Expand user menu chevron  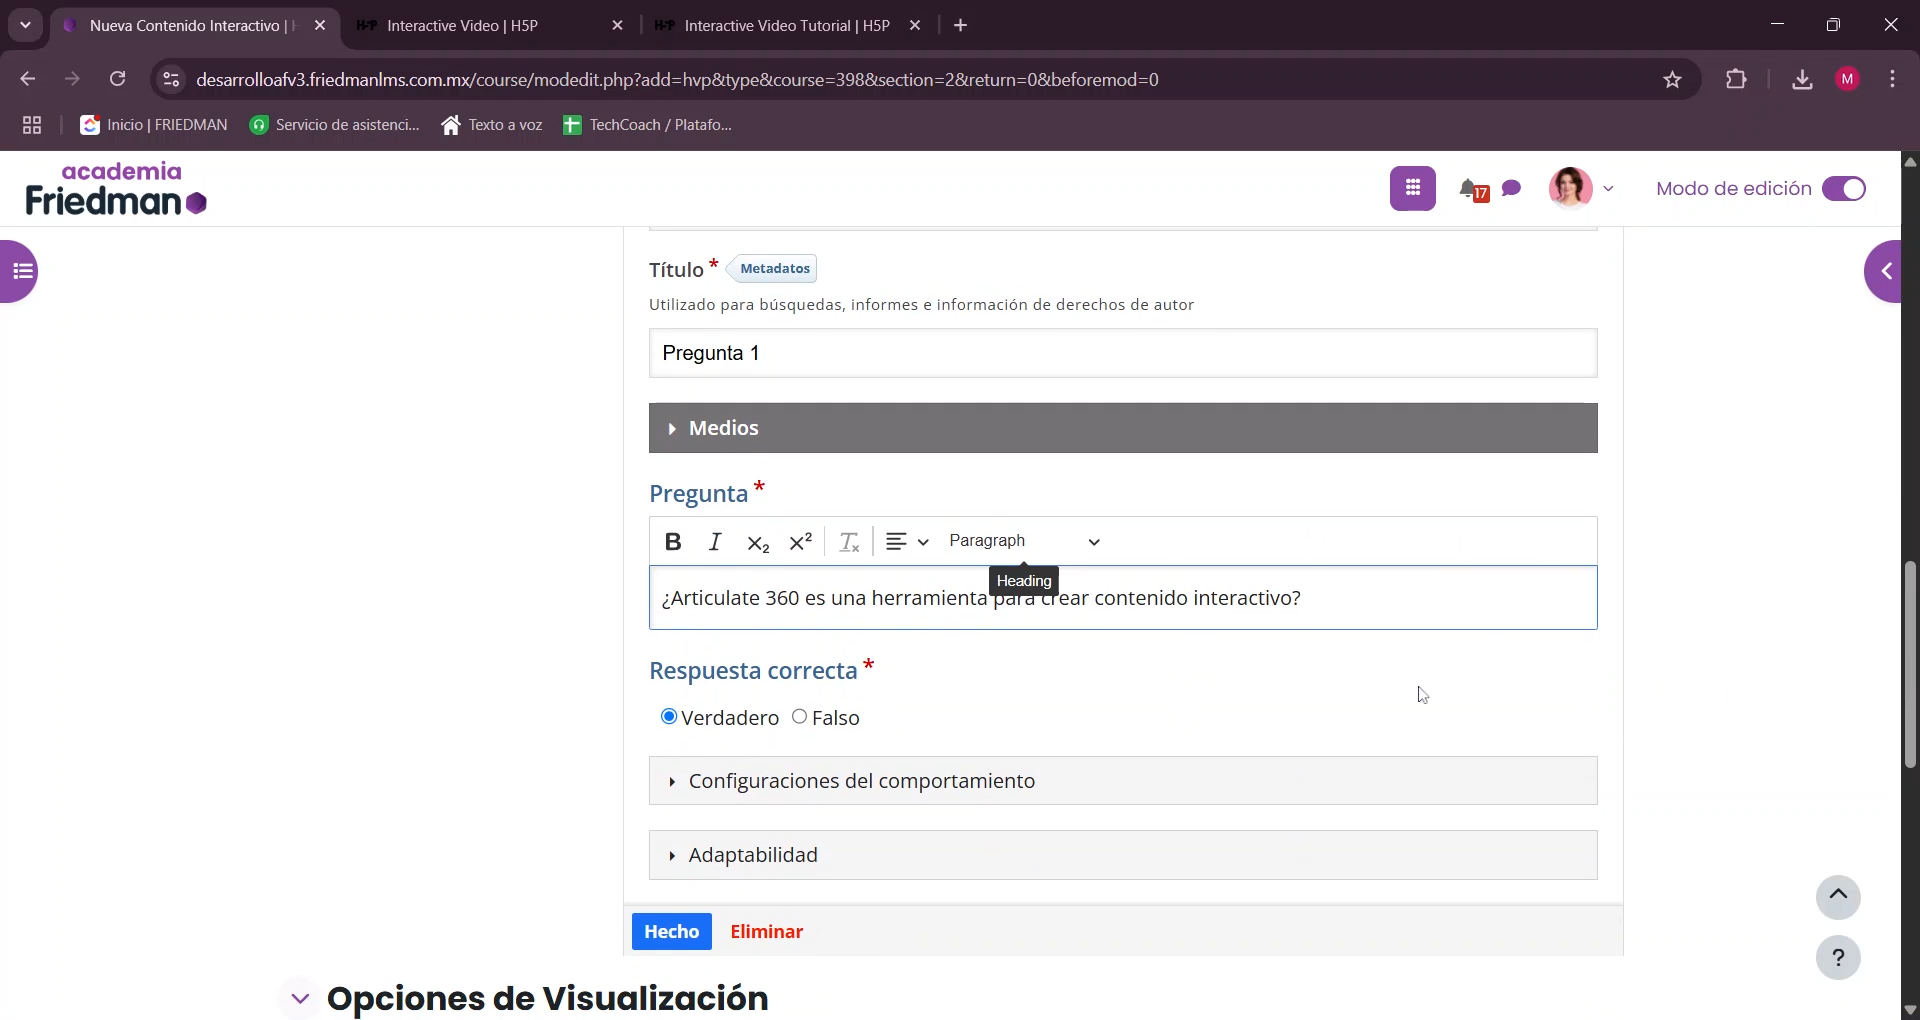pyautogui.click(x=1609, y=188)
